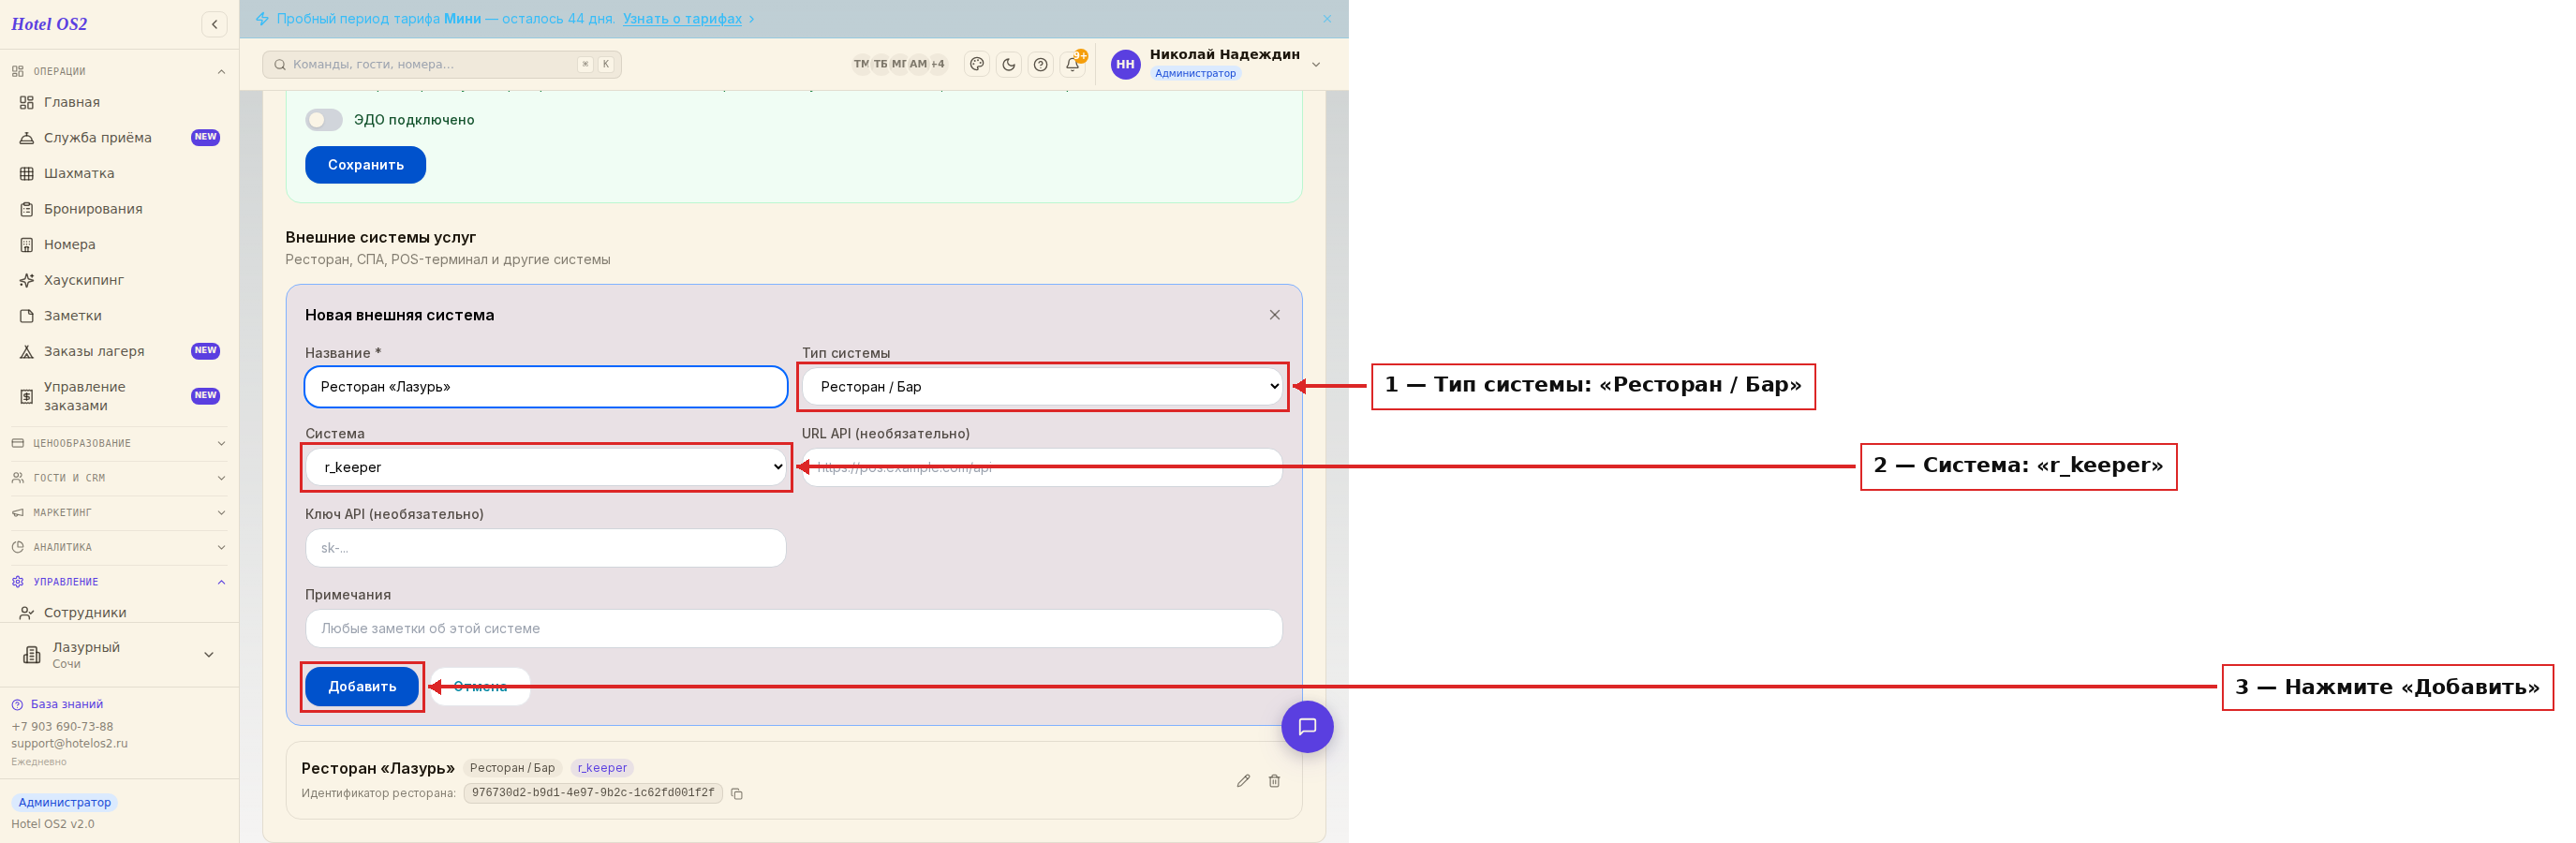This screenshot has height=843, width=2576.
Task: Click the restaurant identifier code
Action: (x=593, y=794)
